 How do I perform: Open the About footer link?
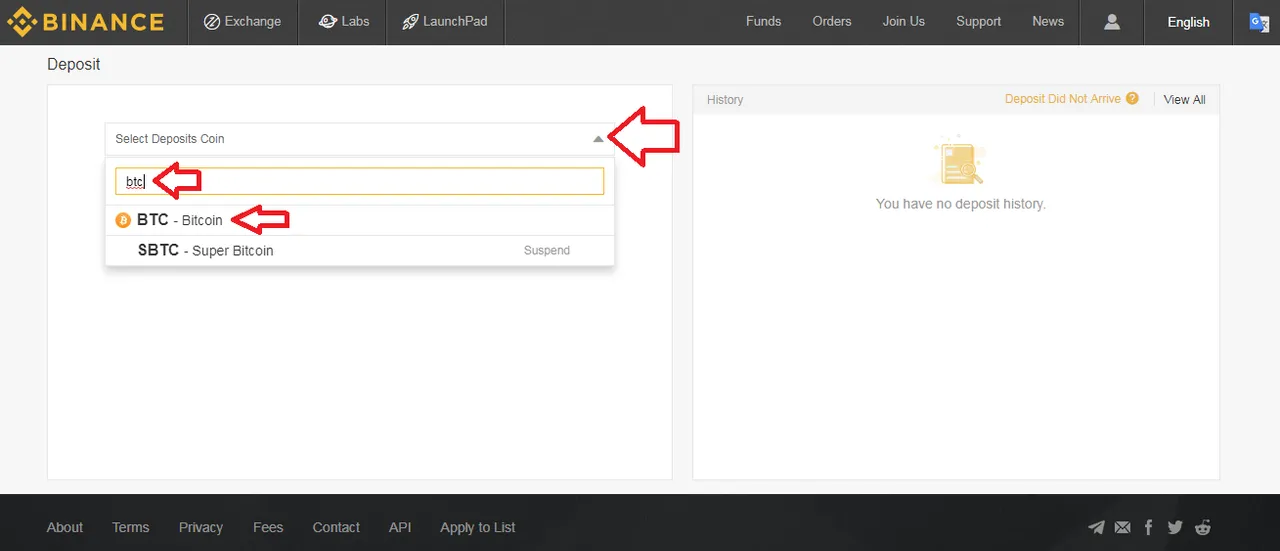65,527
